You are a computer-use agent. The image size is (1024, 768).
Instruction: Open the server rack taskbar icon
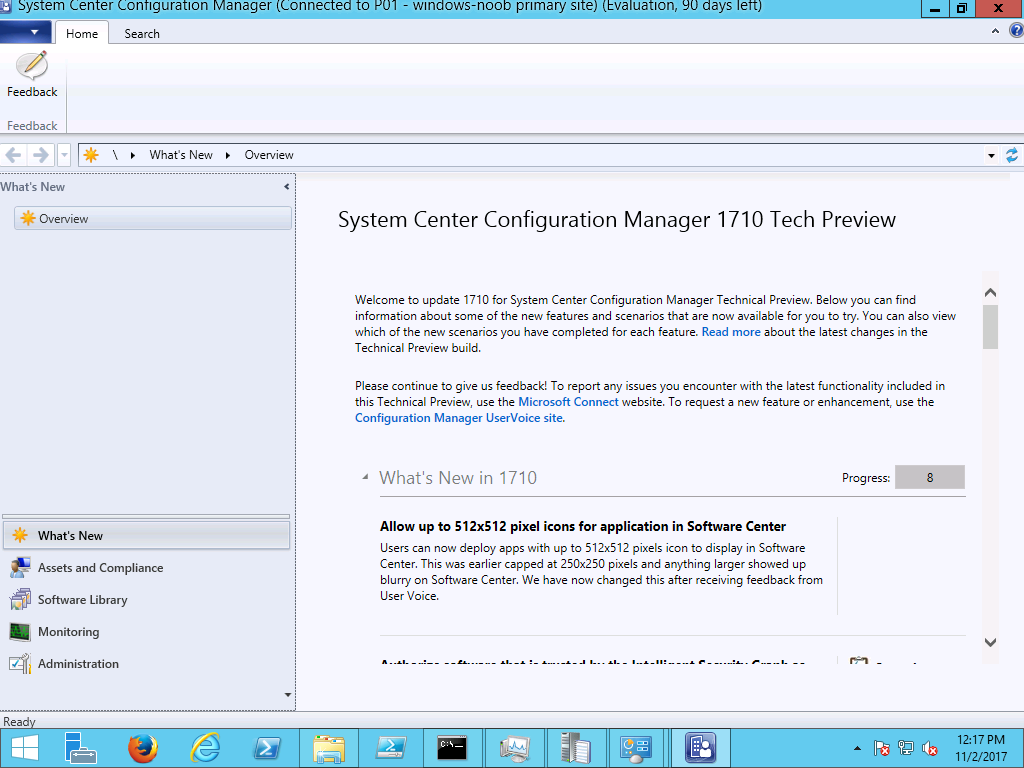(575, 748)
